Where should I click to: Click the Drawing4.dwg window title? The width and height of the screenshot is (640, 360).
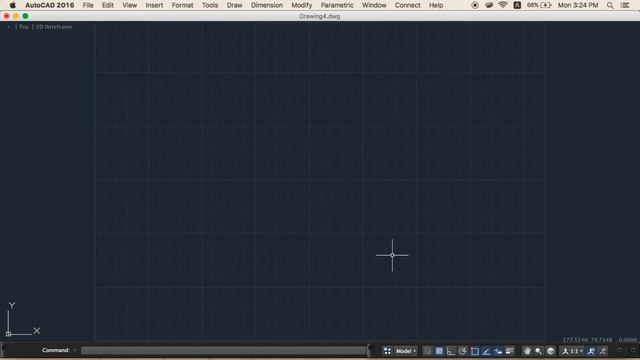click(320, 16)
